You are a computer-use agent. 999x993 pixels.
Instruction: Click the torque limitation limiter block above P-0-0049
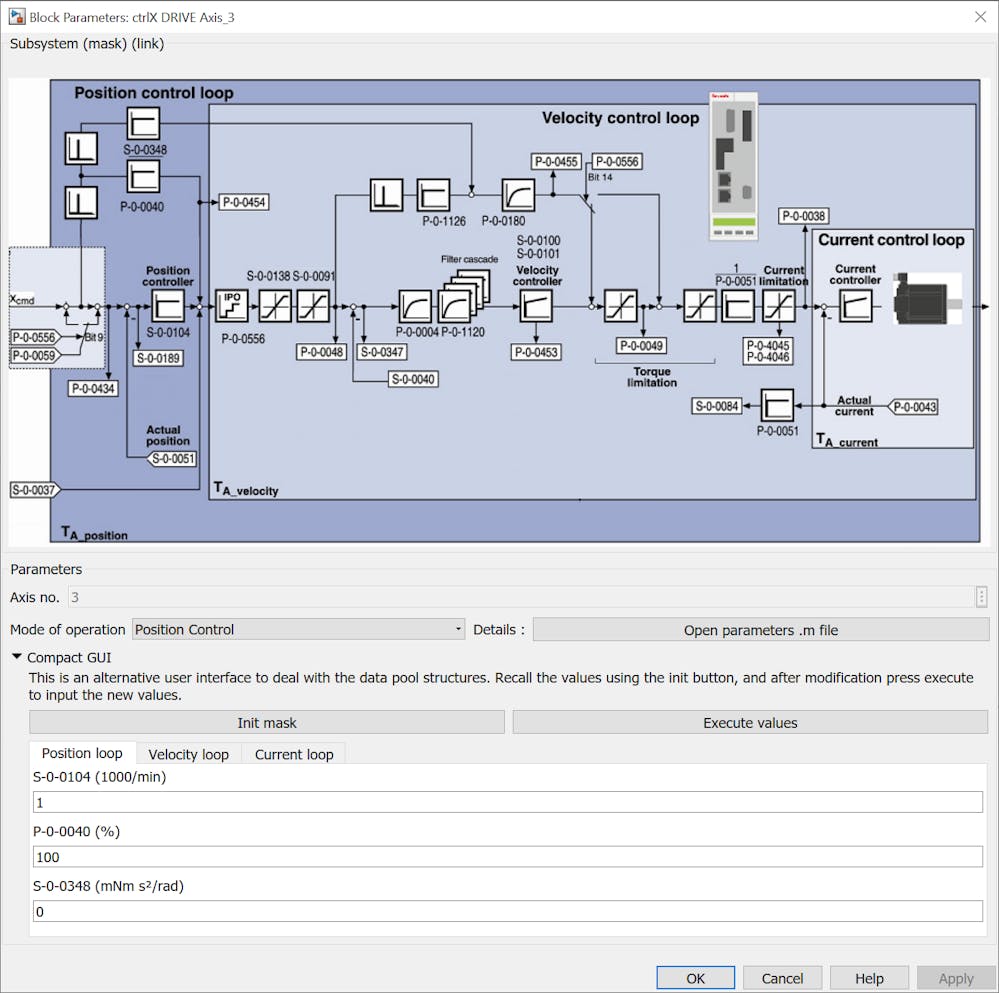pyautogui.click(x=620, y=306)
